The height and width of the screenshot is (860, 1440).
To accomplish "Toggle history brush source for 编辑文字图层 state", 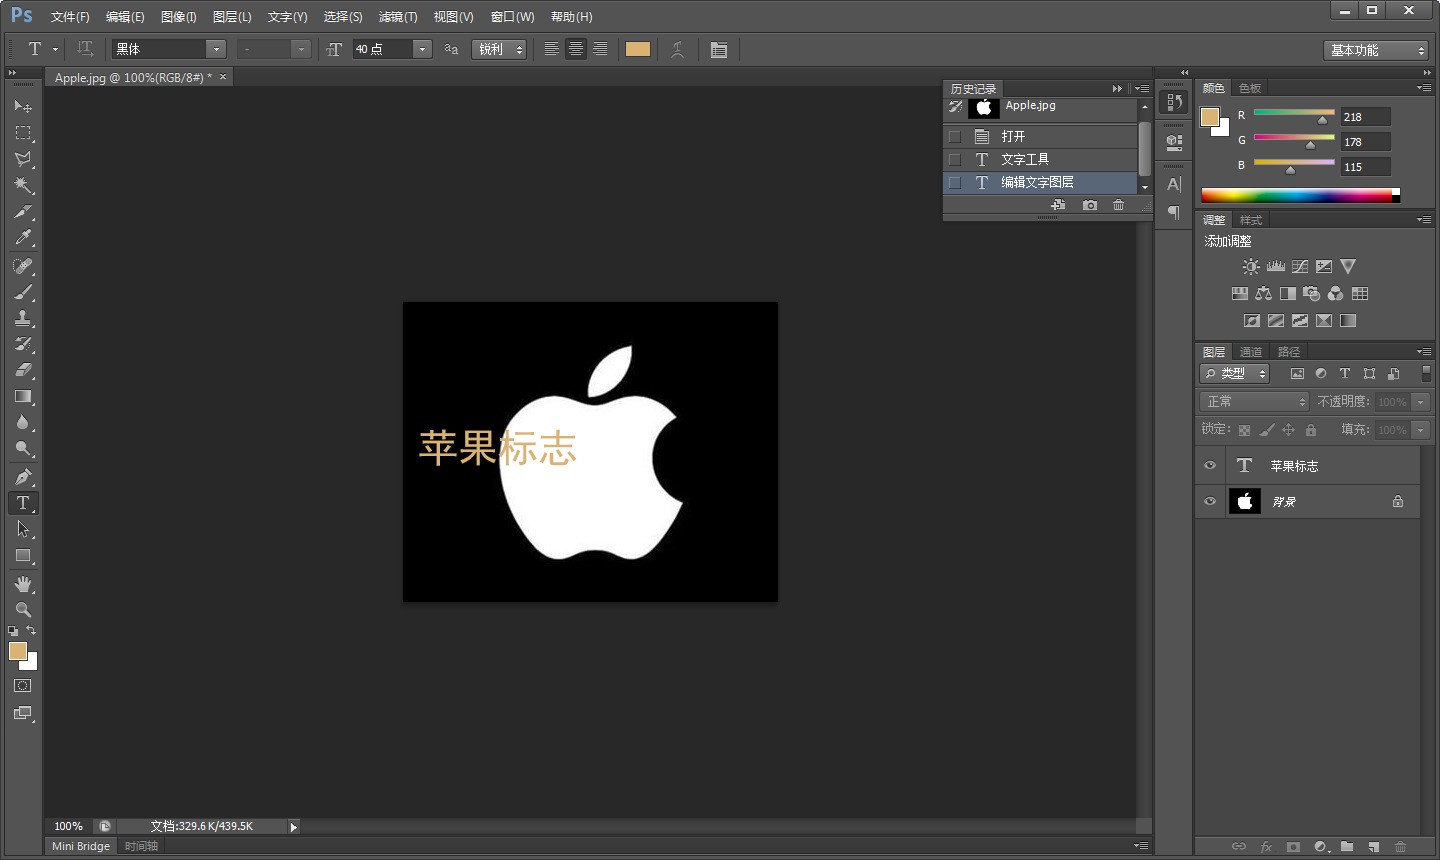I will (x=954, y=182).
